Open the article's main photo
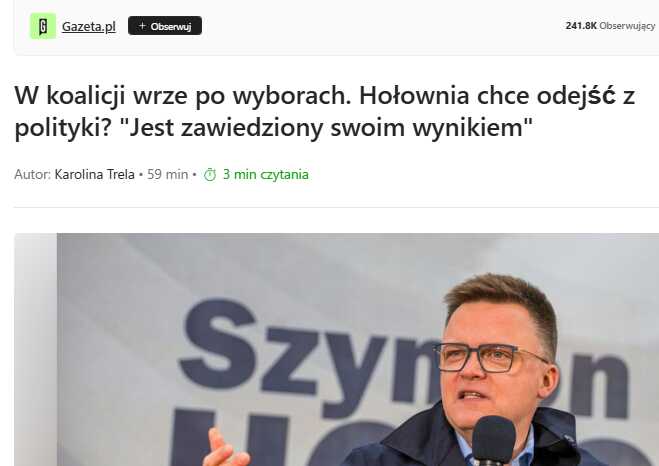This screenshot has height=466, width=659. [337, 350]
